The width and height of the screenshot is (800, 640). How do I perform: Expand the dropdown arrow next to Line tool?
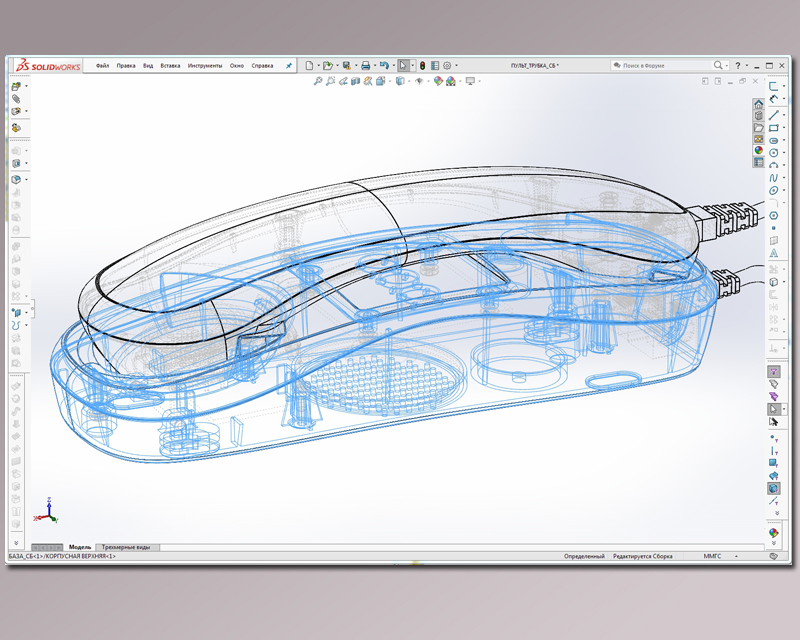784,115
